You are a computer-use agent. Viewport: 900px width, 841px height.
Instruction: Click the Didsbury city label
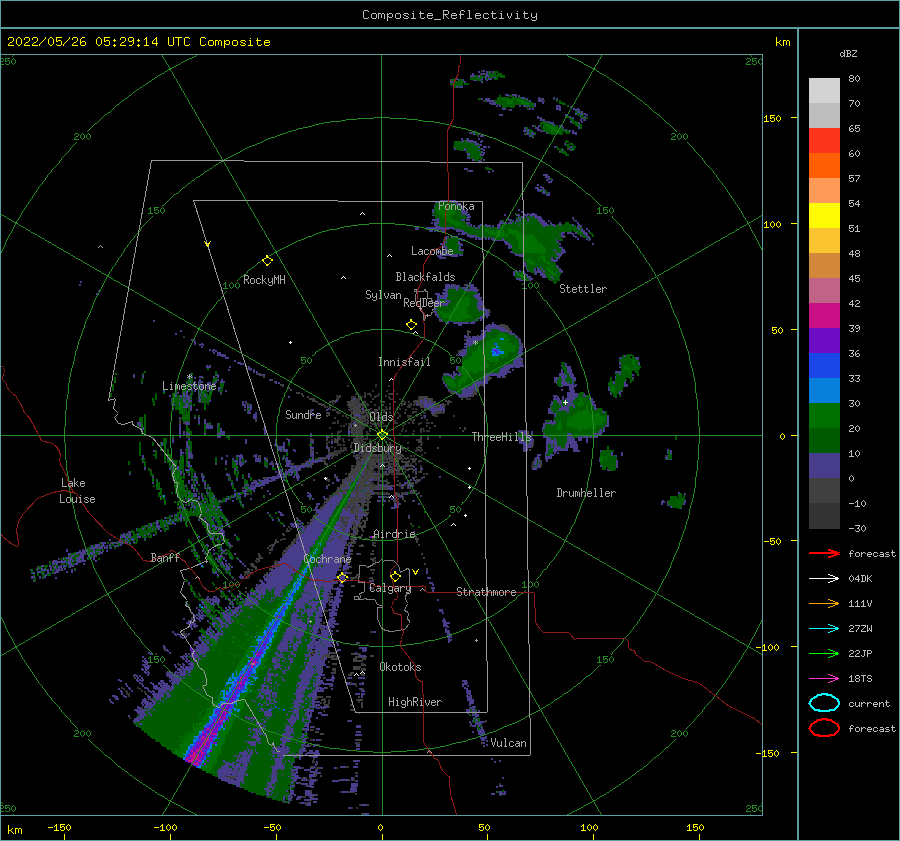point(377,448)
